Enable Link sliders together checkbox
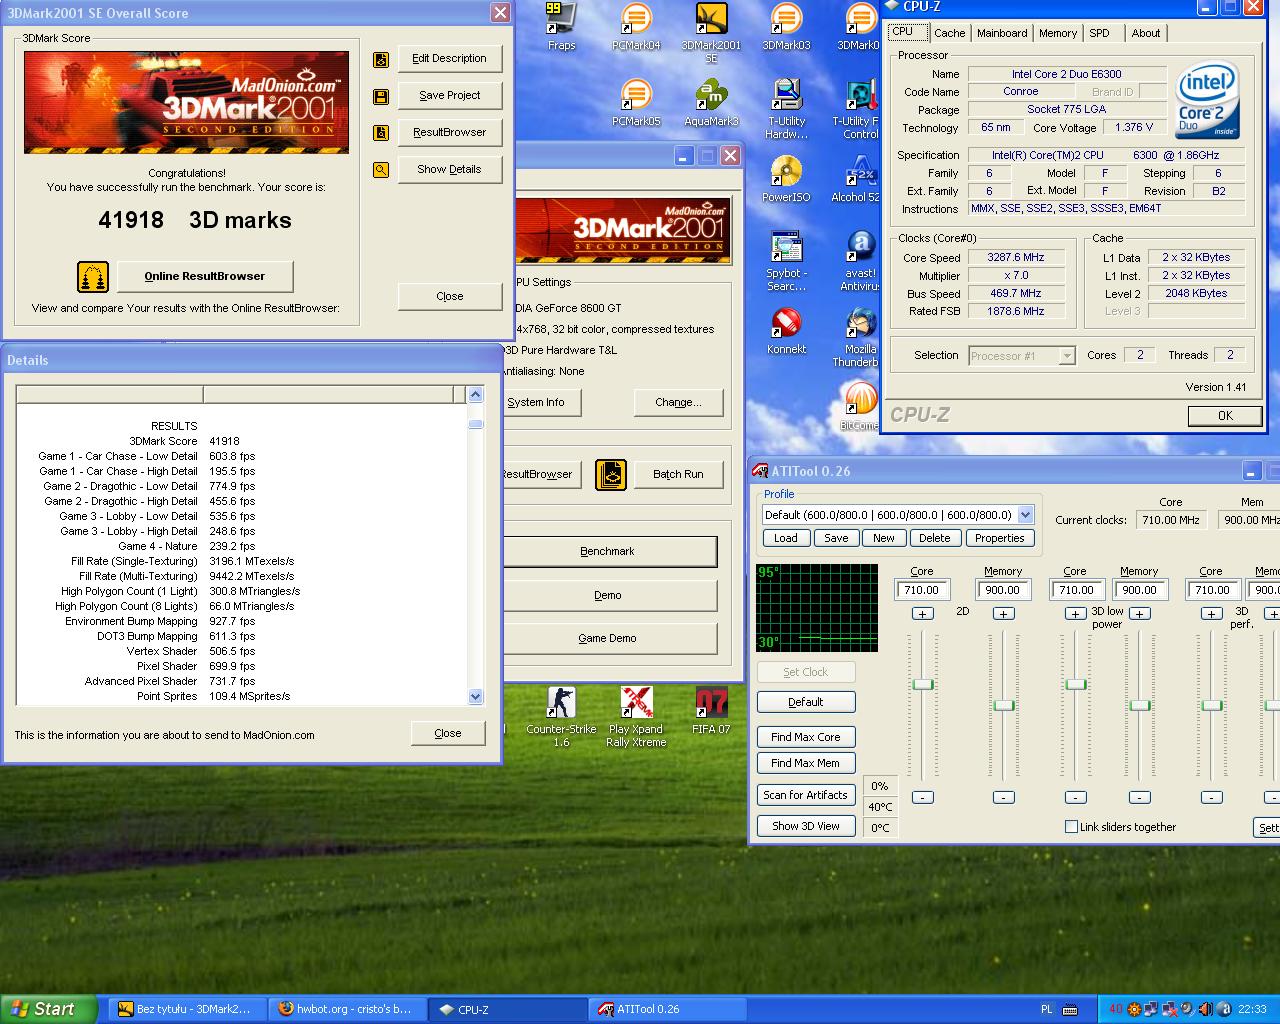The image size is (1280, 1024). click(1071, 827)
